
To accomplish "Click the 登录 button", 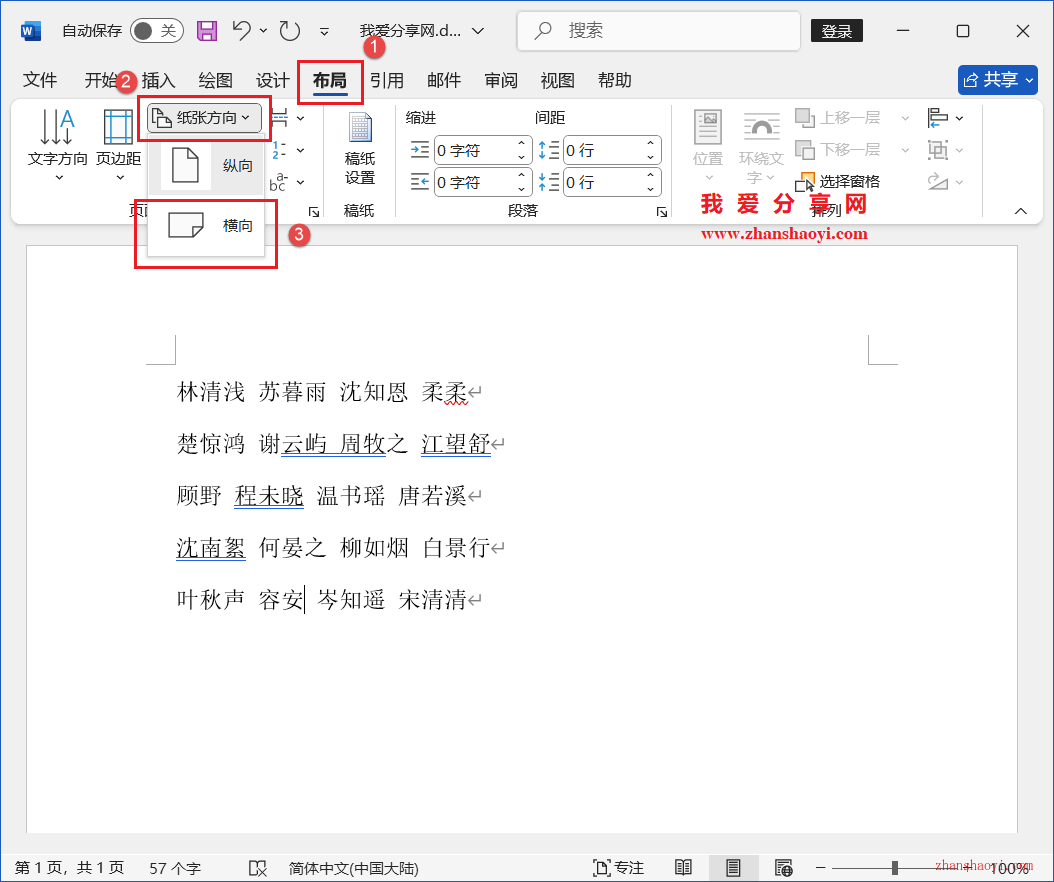I will pyautogui.click(x=837, y=31).
